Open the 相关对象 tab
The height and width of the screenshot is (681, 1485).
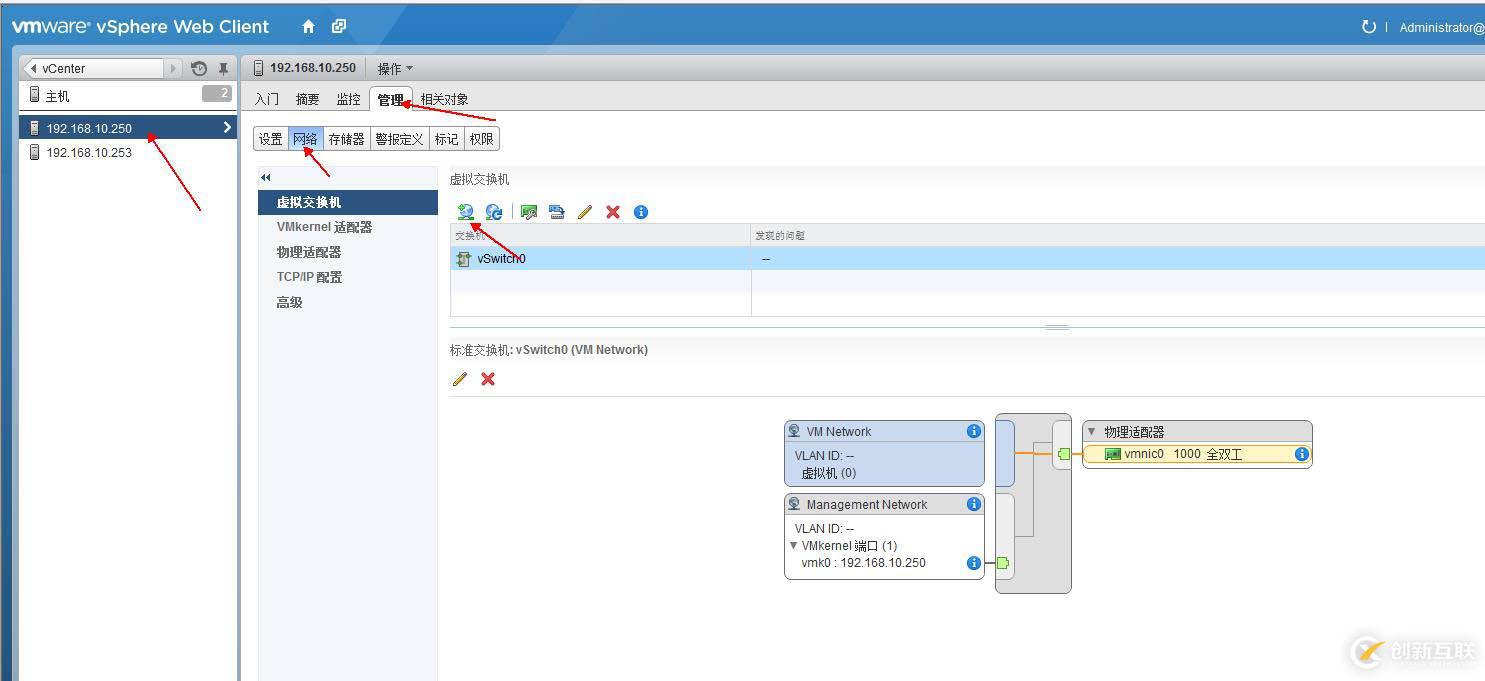coord(444,99)
